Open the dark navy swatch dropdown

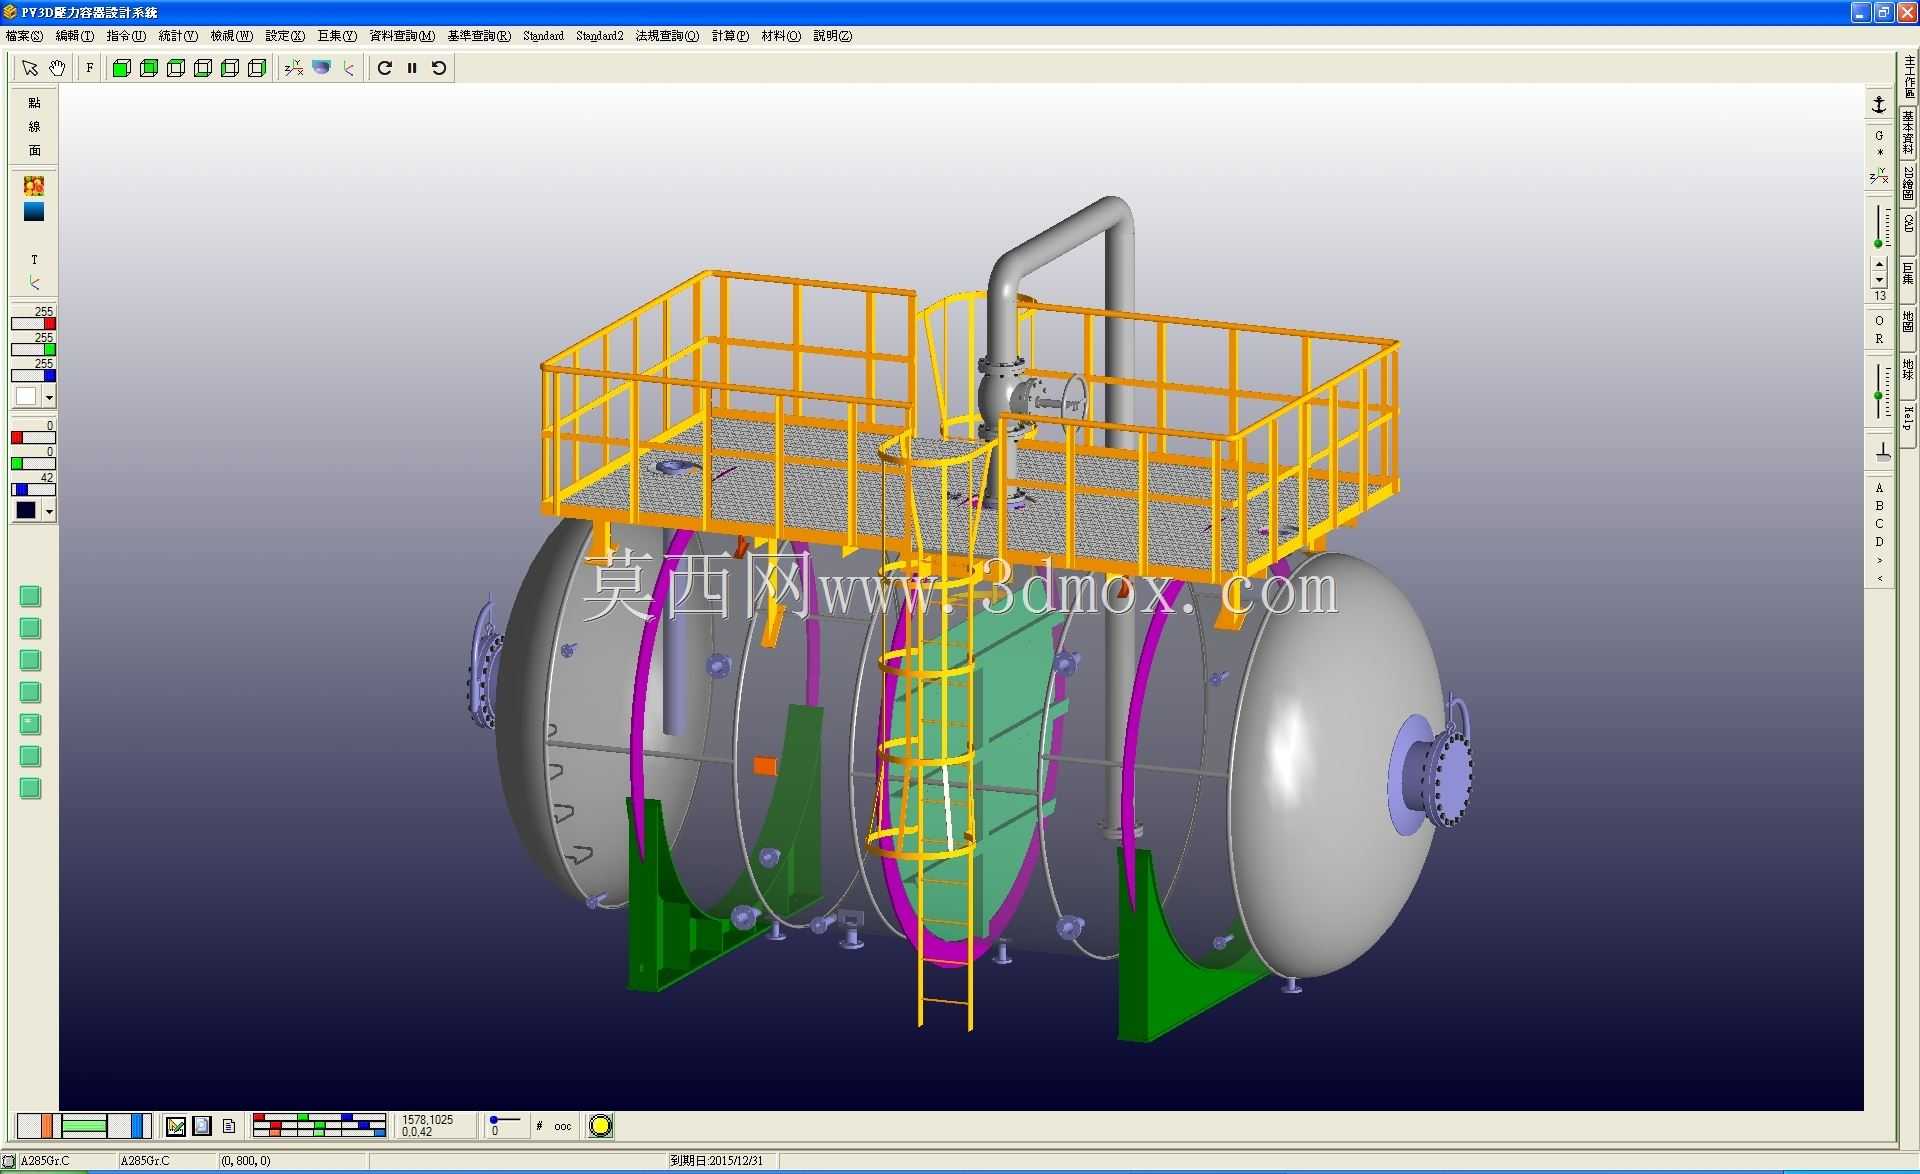tap(49, 511)
